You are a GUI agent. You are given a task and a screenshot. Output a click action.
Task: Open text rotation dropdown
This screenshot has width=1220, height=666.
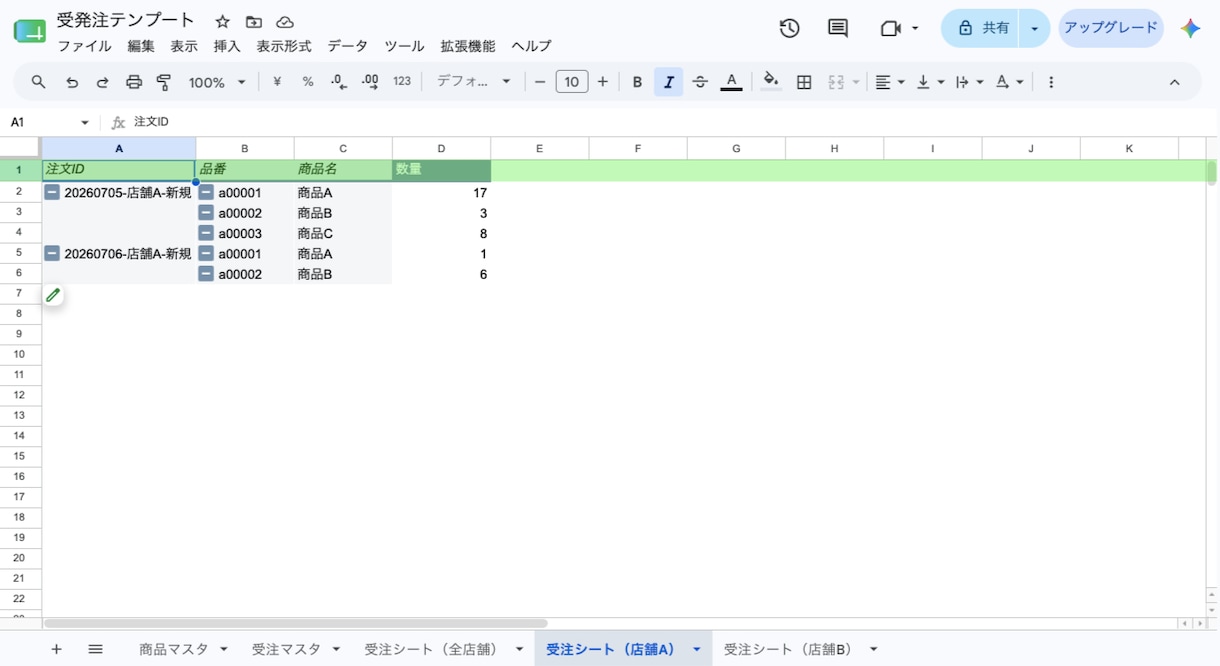point(1009,82)
